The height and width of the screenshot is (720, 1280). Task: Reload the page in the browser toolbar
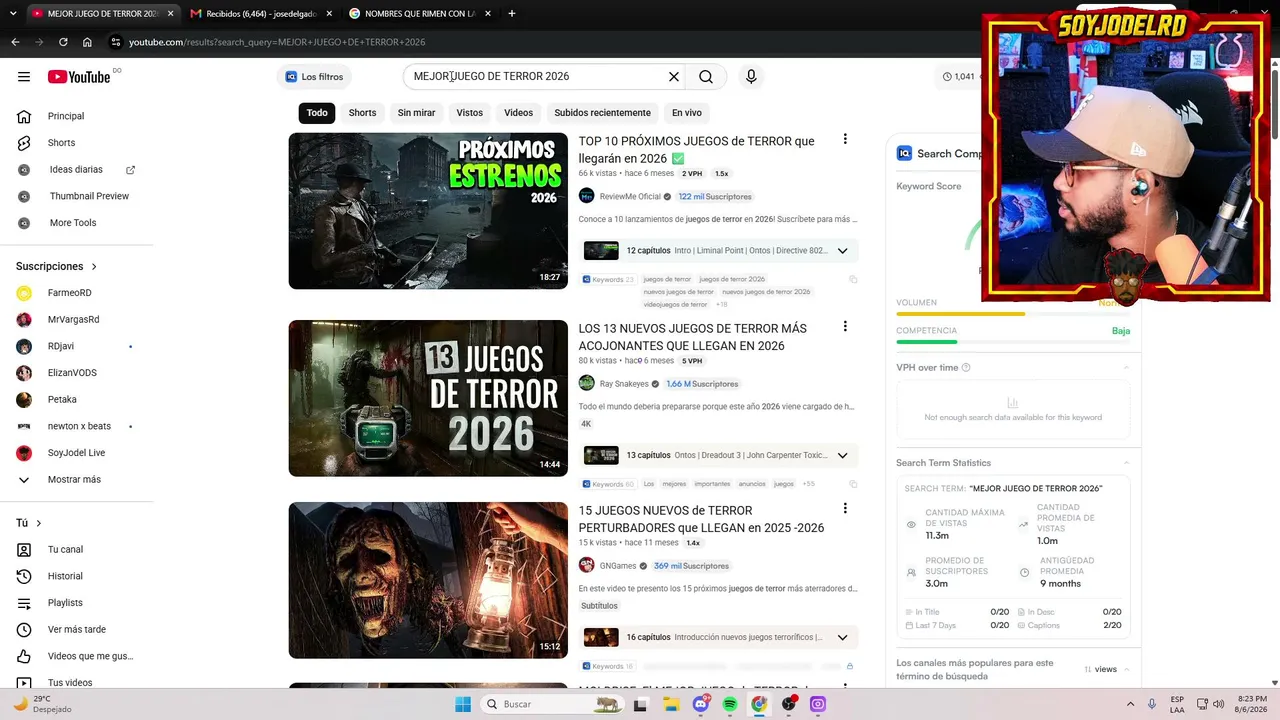(x=63, y=42)
